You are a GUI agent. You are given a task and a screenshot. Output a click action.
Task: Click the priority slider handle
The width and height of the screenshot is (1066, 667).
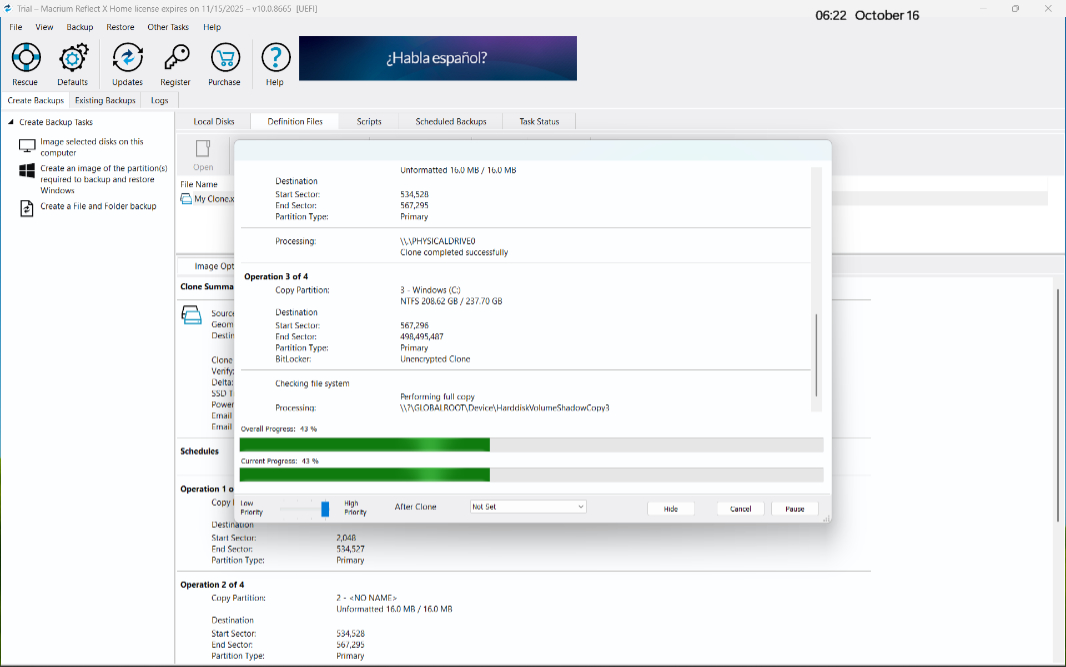325,509
